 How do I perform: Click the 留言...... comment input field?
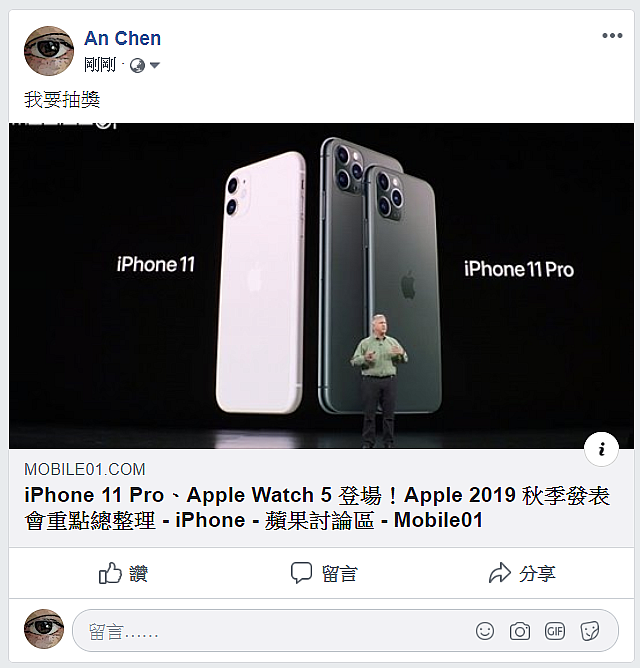point(345,631)
